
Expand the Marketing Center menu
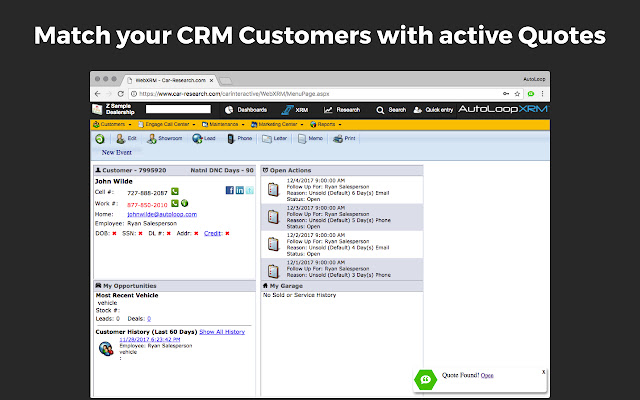[x=277, y=124]
